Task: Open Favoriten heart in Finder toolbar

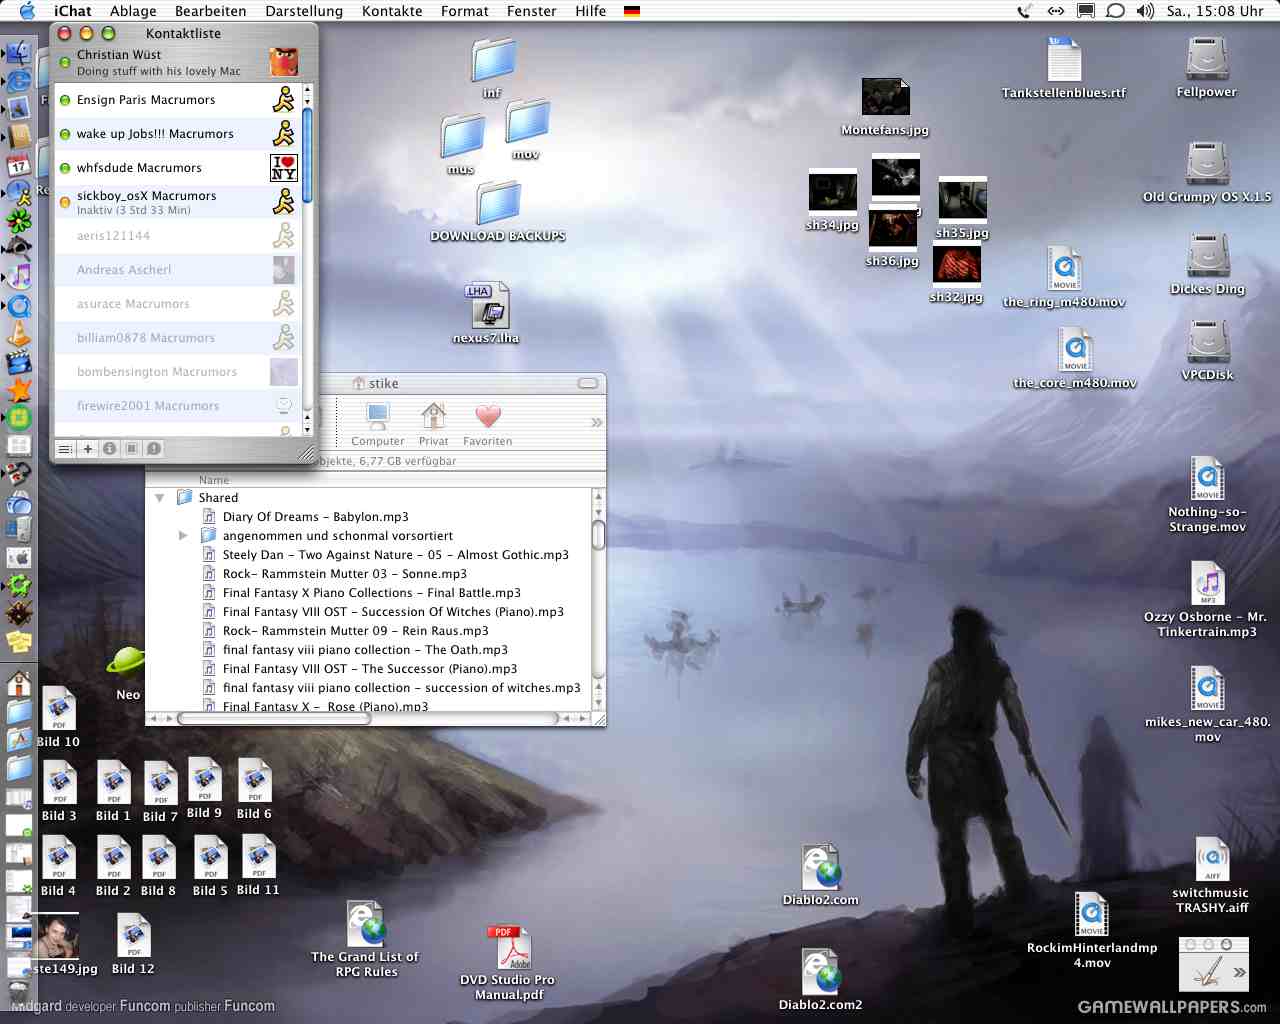Action: pyautogui.click(x=487, y=424)
